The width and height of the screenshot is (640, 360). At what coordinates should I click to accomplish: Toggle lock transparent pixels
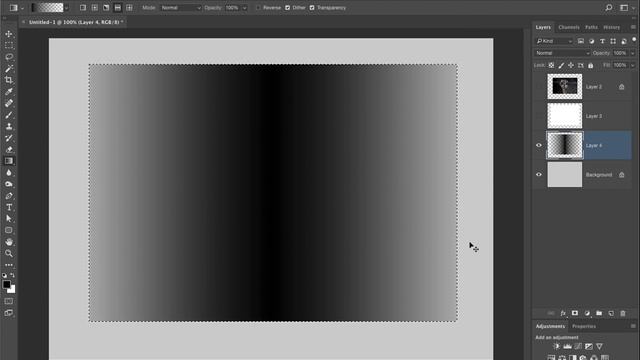pos(551,65)
